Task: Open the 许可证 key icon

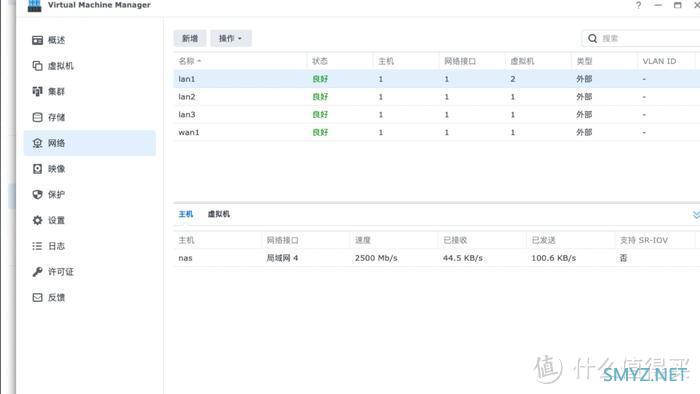Action: 38,272
